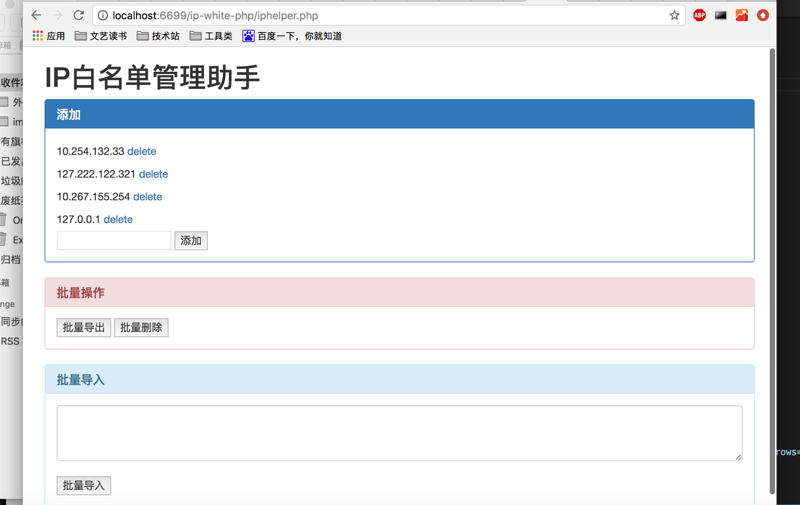Click the red upward arrow extension icon
The height and width of the screenshot is (505, 800).
pyautogui.click(x=762, y=15)
